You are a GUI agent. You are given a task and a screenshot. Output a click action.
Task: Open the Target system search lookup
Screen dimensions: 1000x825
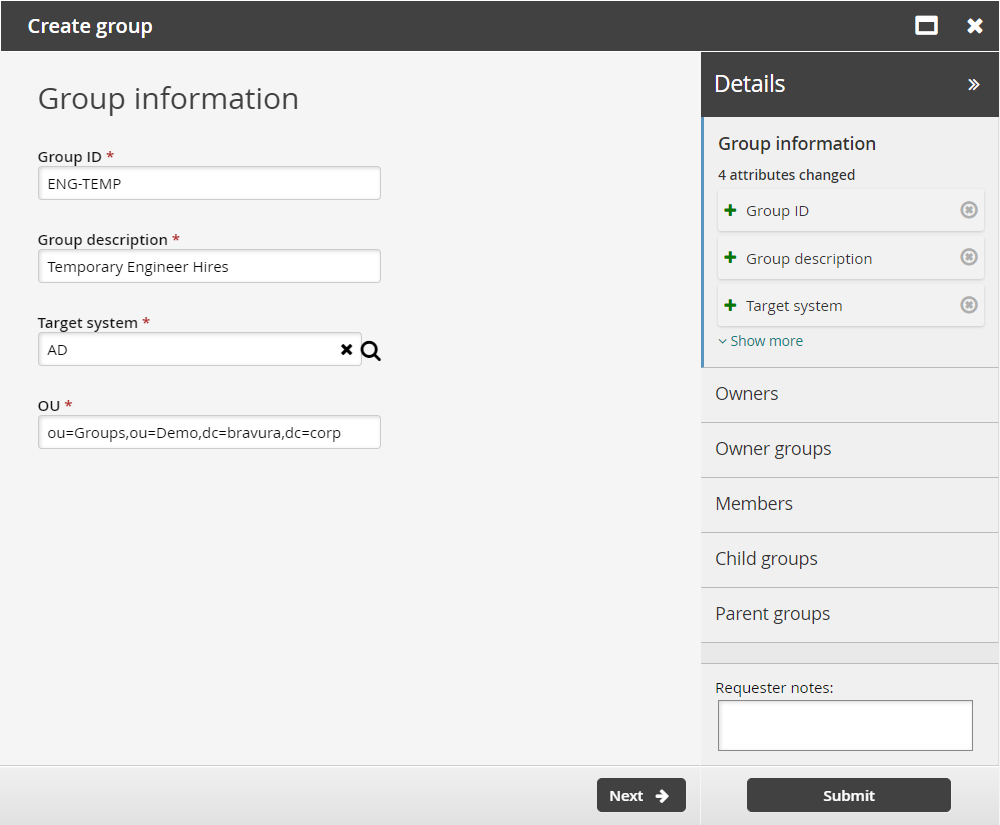coord(370,350)
